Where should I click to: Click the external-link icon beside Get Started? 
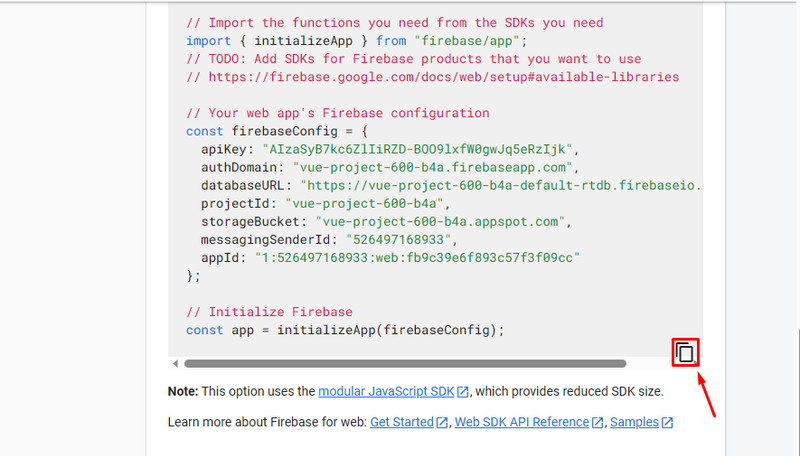[x=442, y=422]
